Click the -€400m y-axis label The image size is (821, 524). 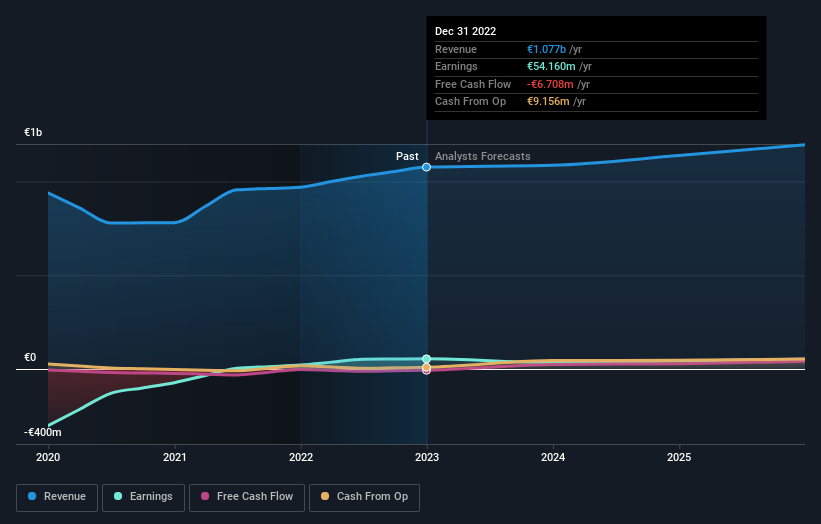pyautogui.click(x=42, y=432)
